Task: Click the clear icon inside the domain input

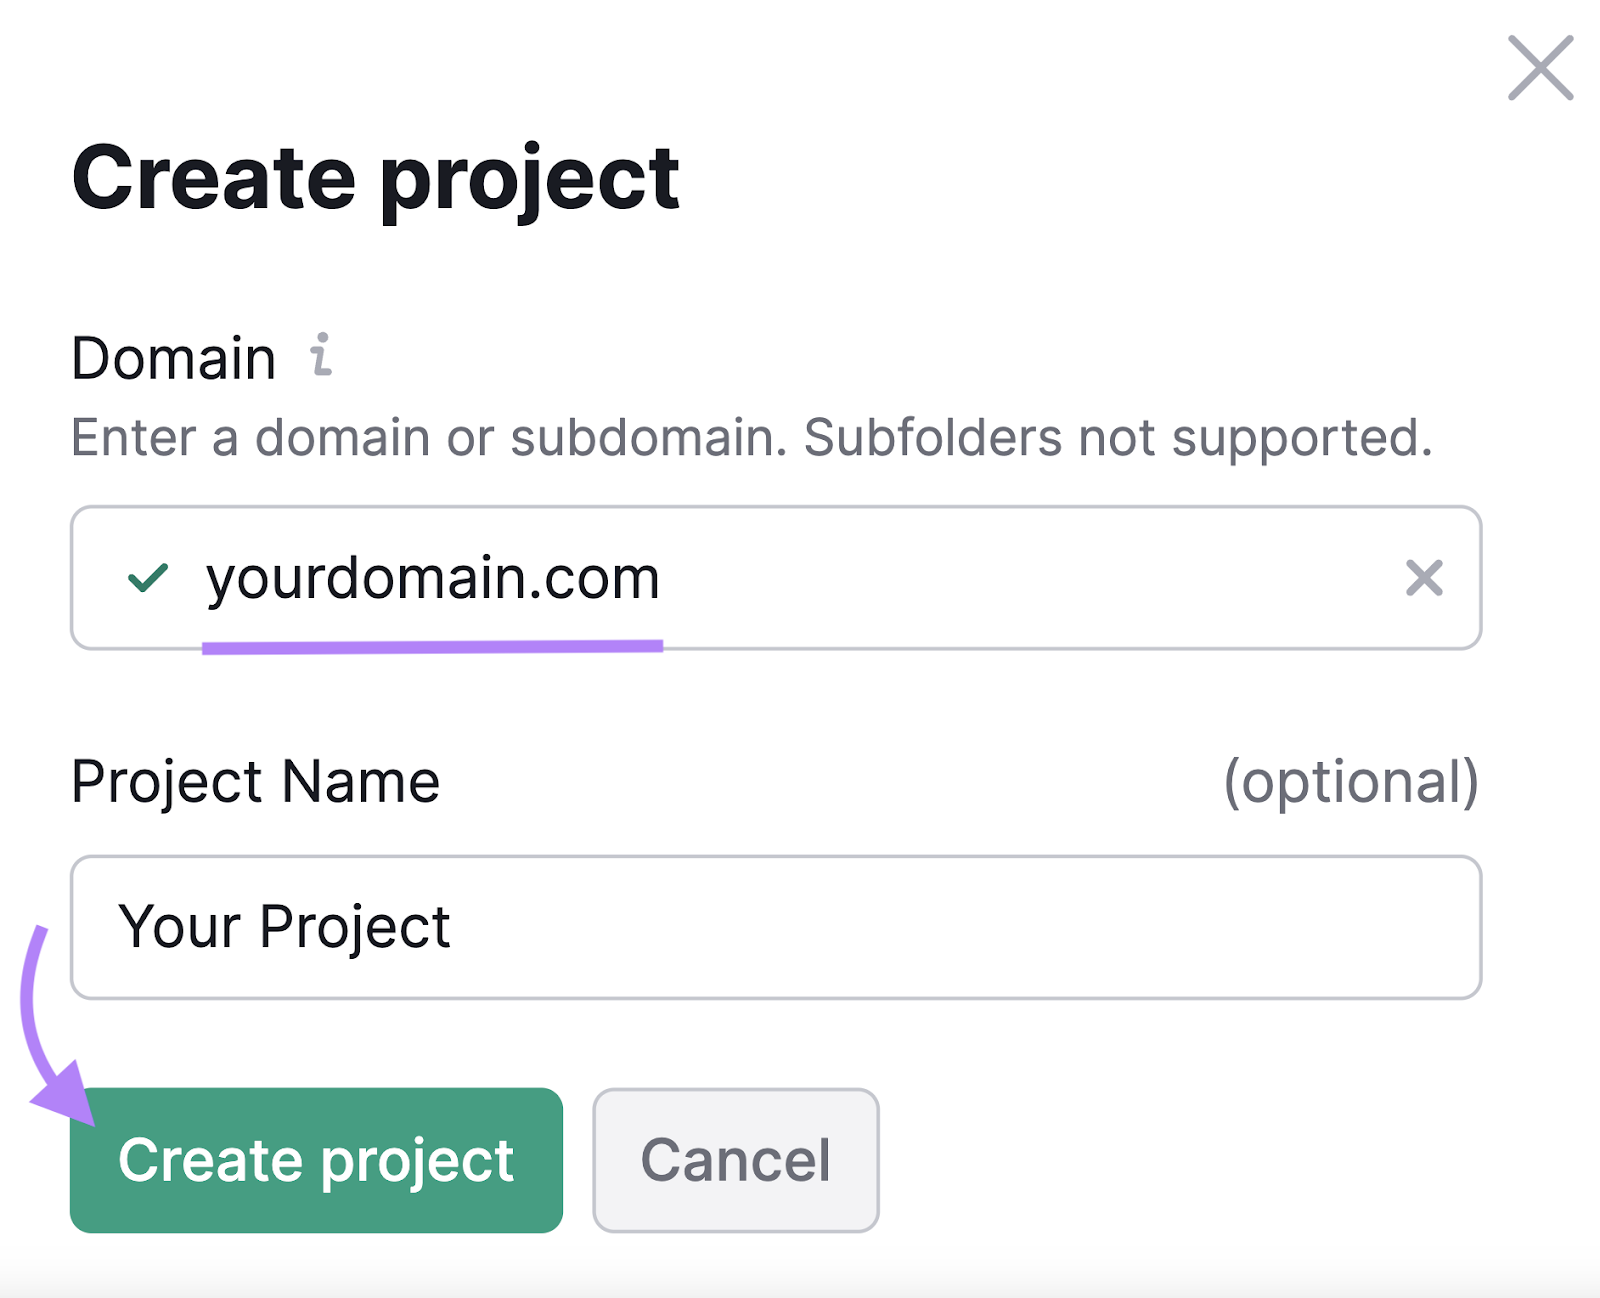Action: tap(1424, 579)
